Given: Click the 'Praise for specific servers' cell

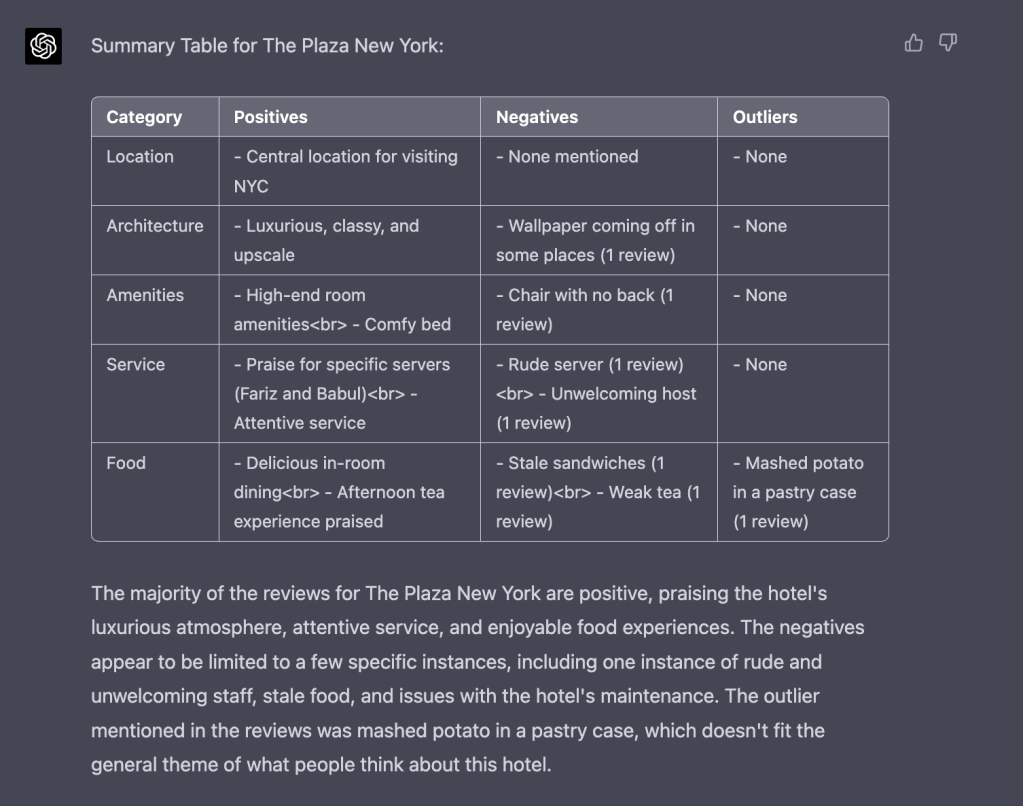Looking at the screenshot, I should tap(342, 393).
